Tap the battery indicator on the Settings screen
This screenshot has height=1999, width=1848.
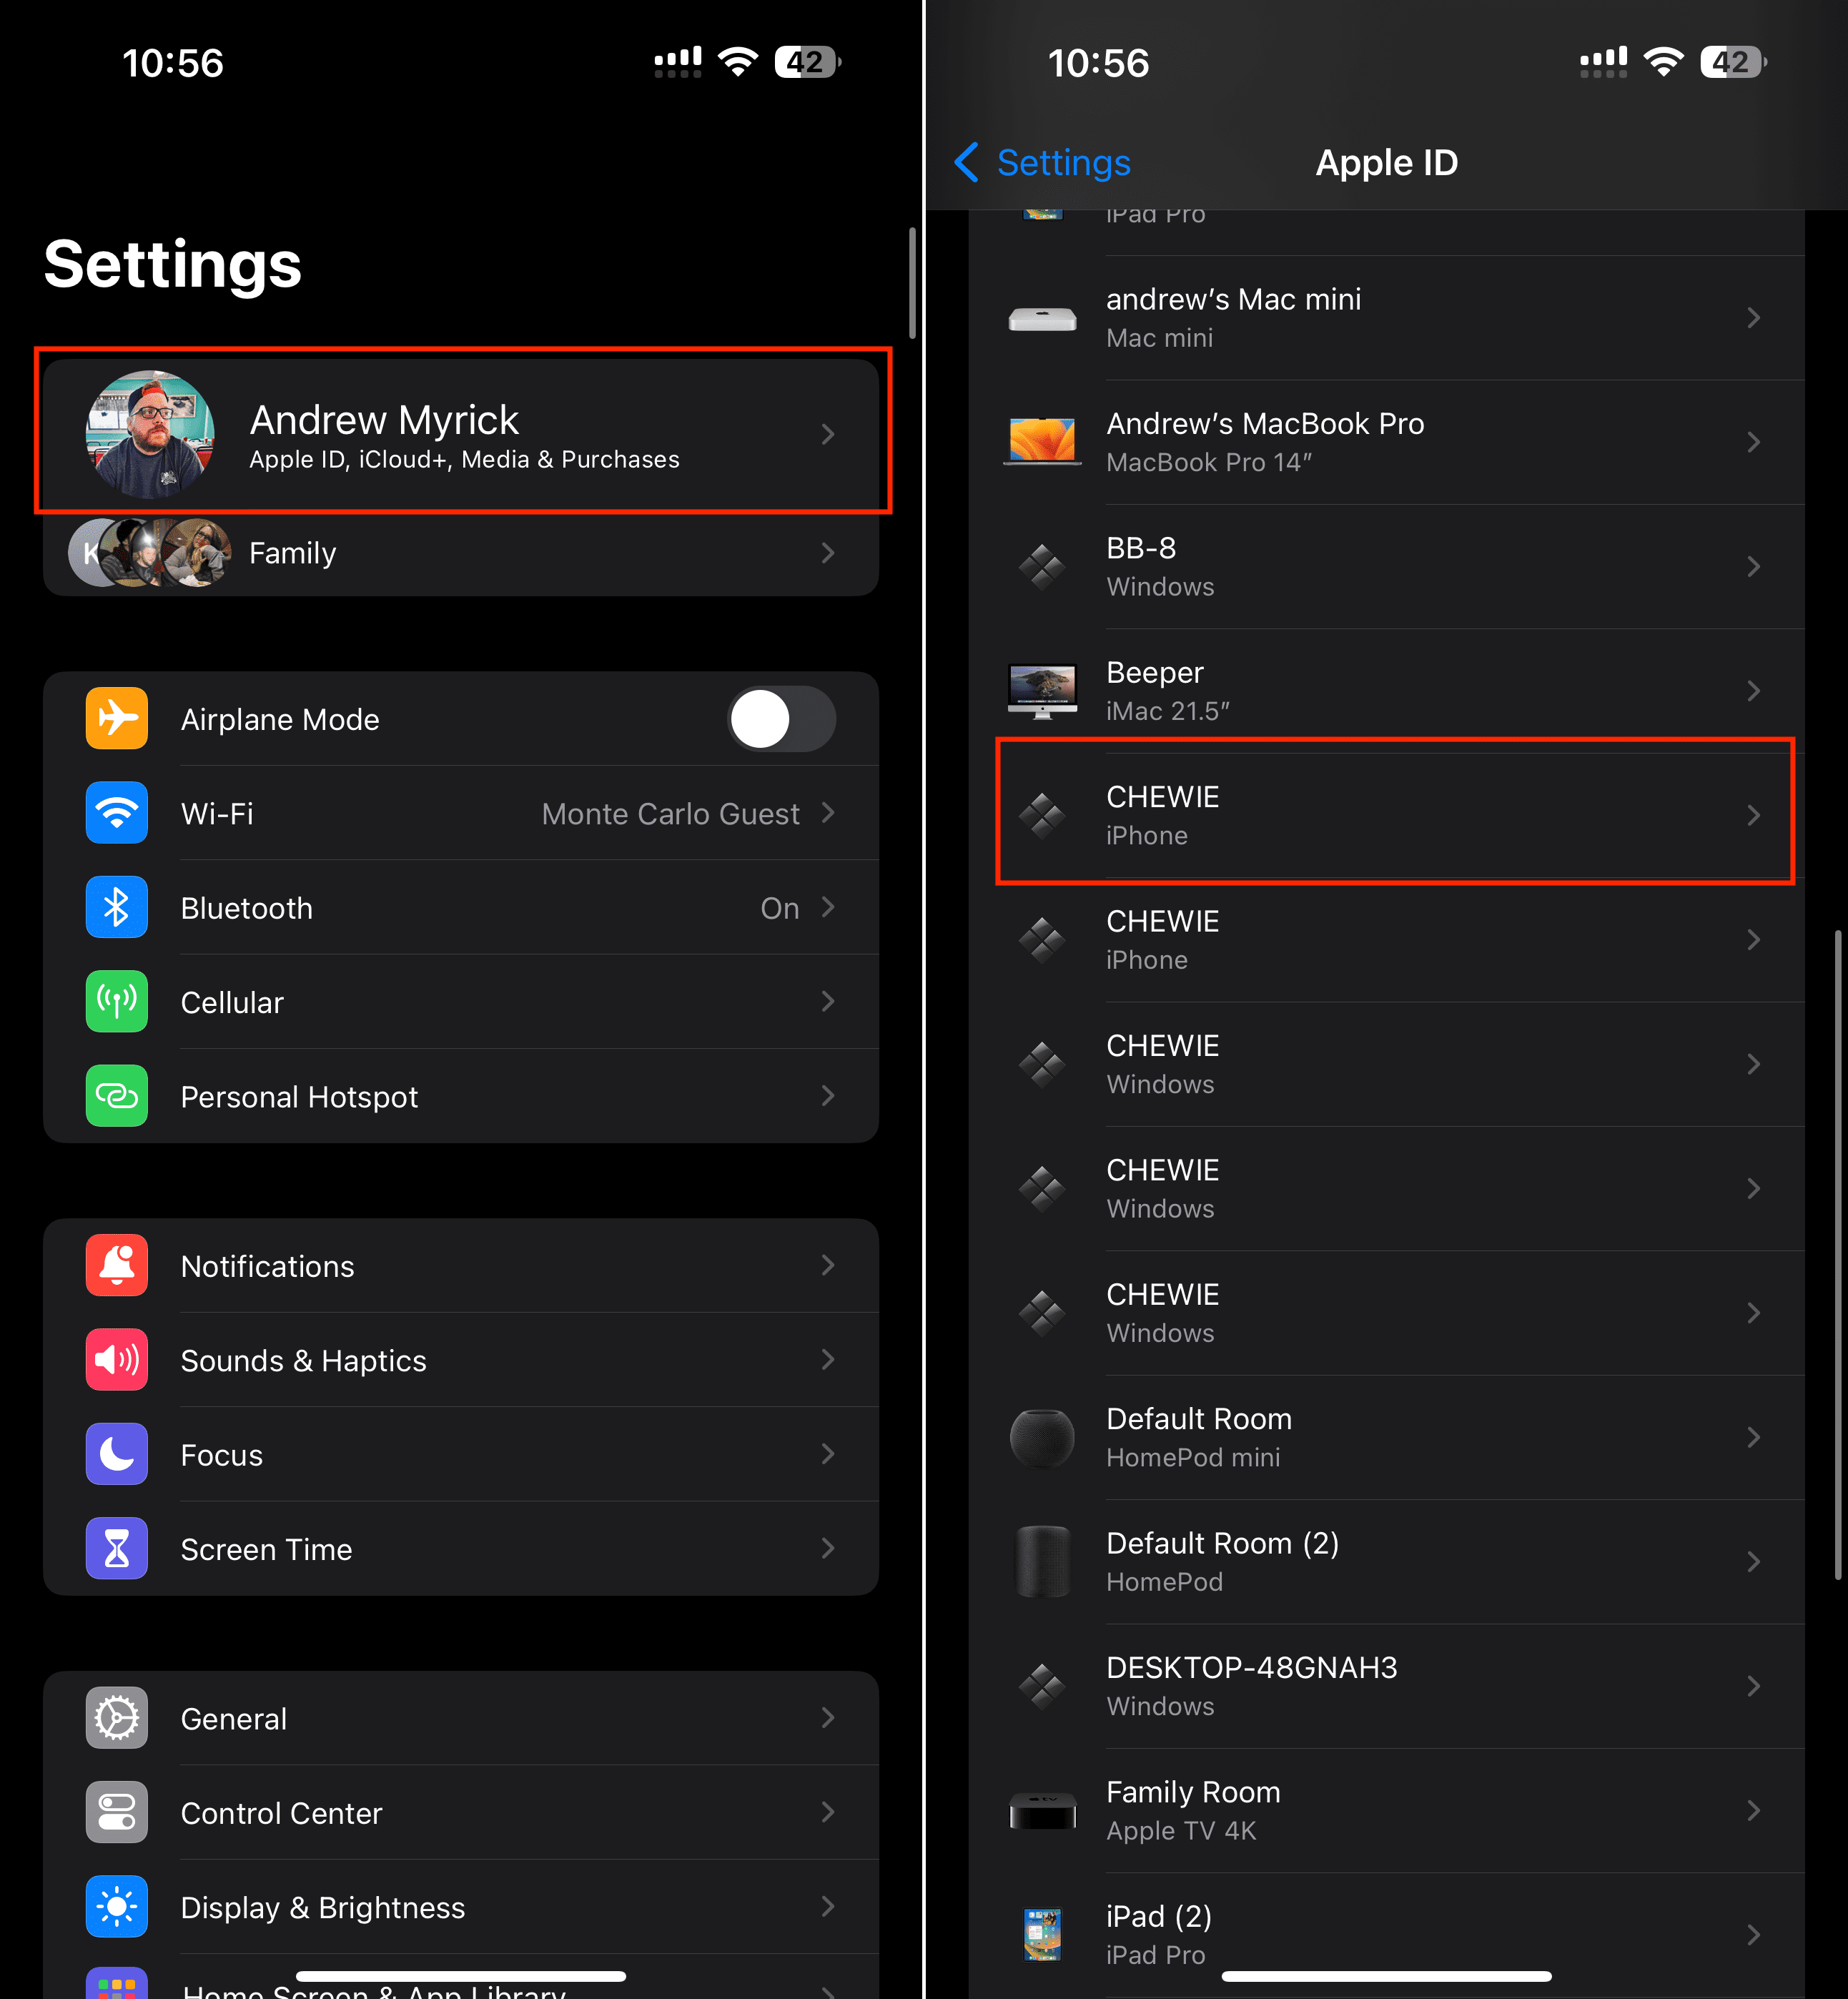[808, 63]
